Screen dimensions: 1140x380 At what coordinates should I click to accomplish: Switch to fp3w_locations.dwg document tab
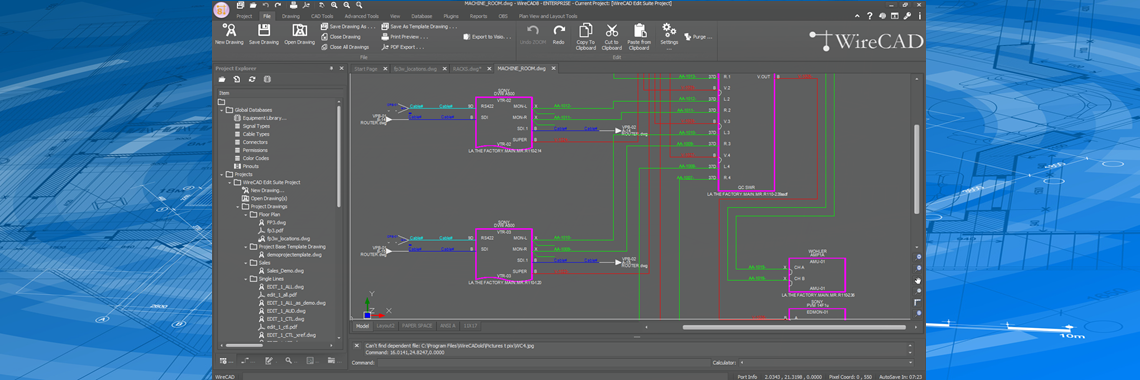click(x=414, y=68)
